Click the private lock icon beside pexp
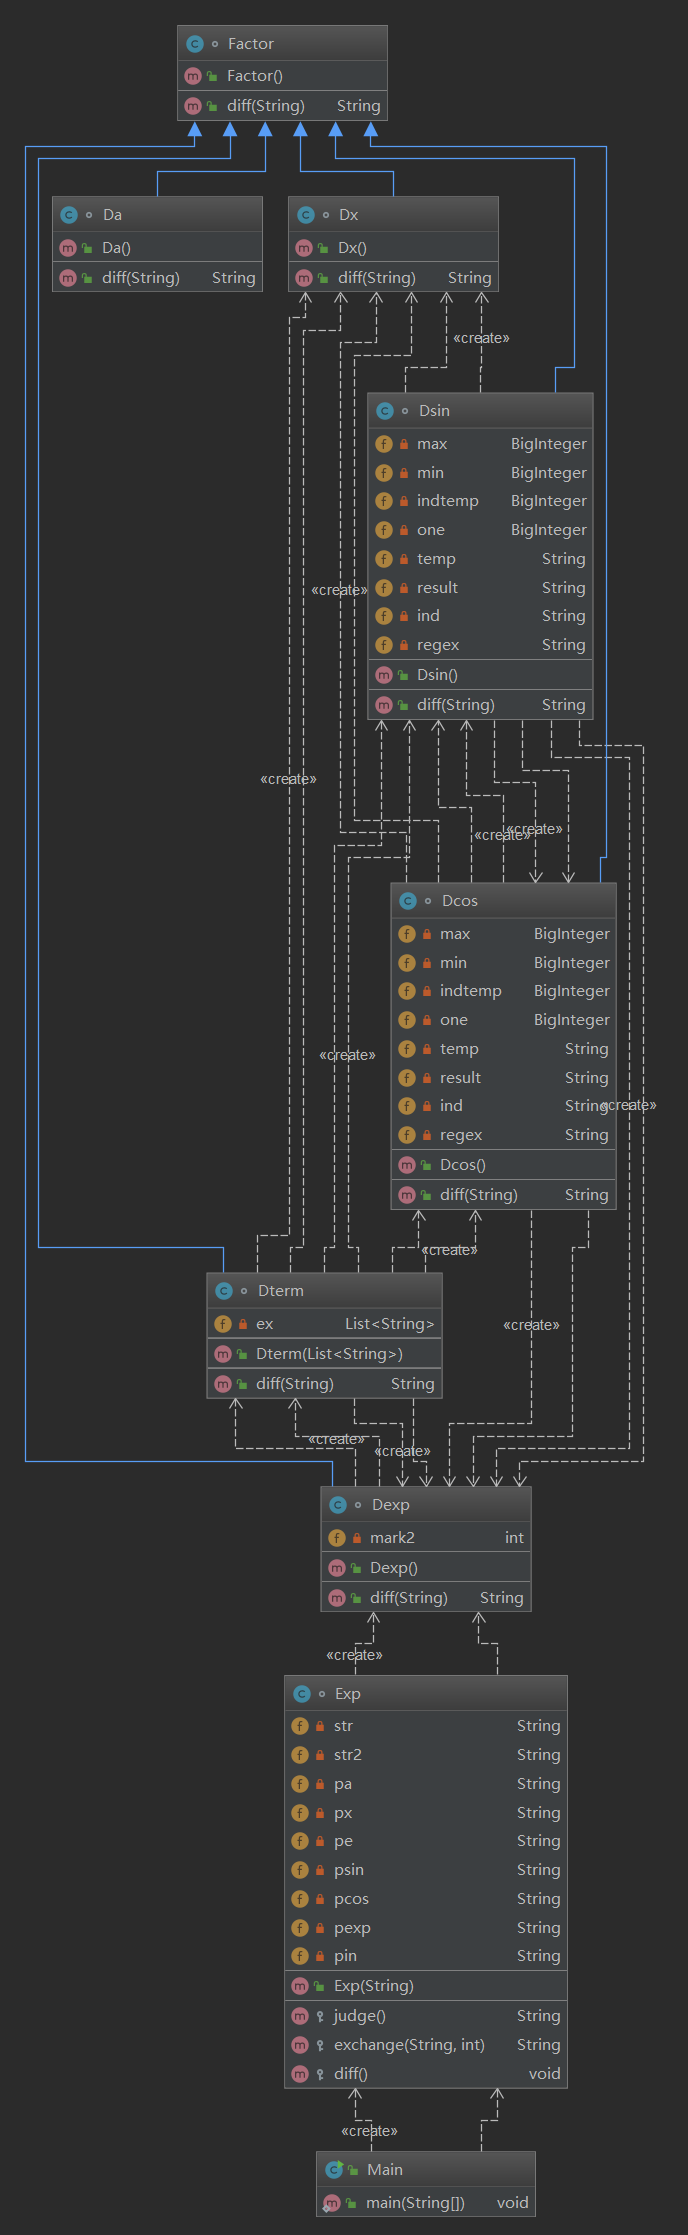The image size is (688, 2235). tap(320, 1928)
